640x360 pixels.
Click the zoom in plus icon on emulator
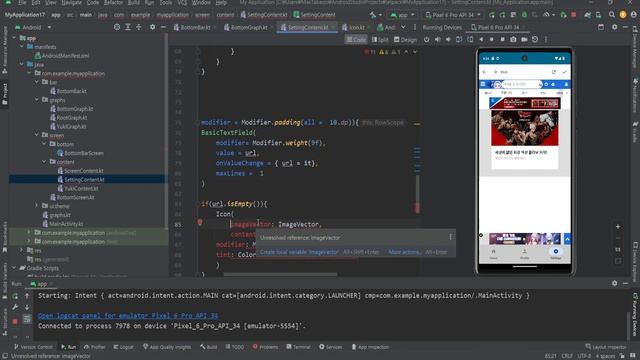pyautogui.click(x=618, y=227)
